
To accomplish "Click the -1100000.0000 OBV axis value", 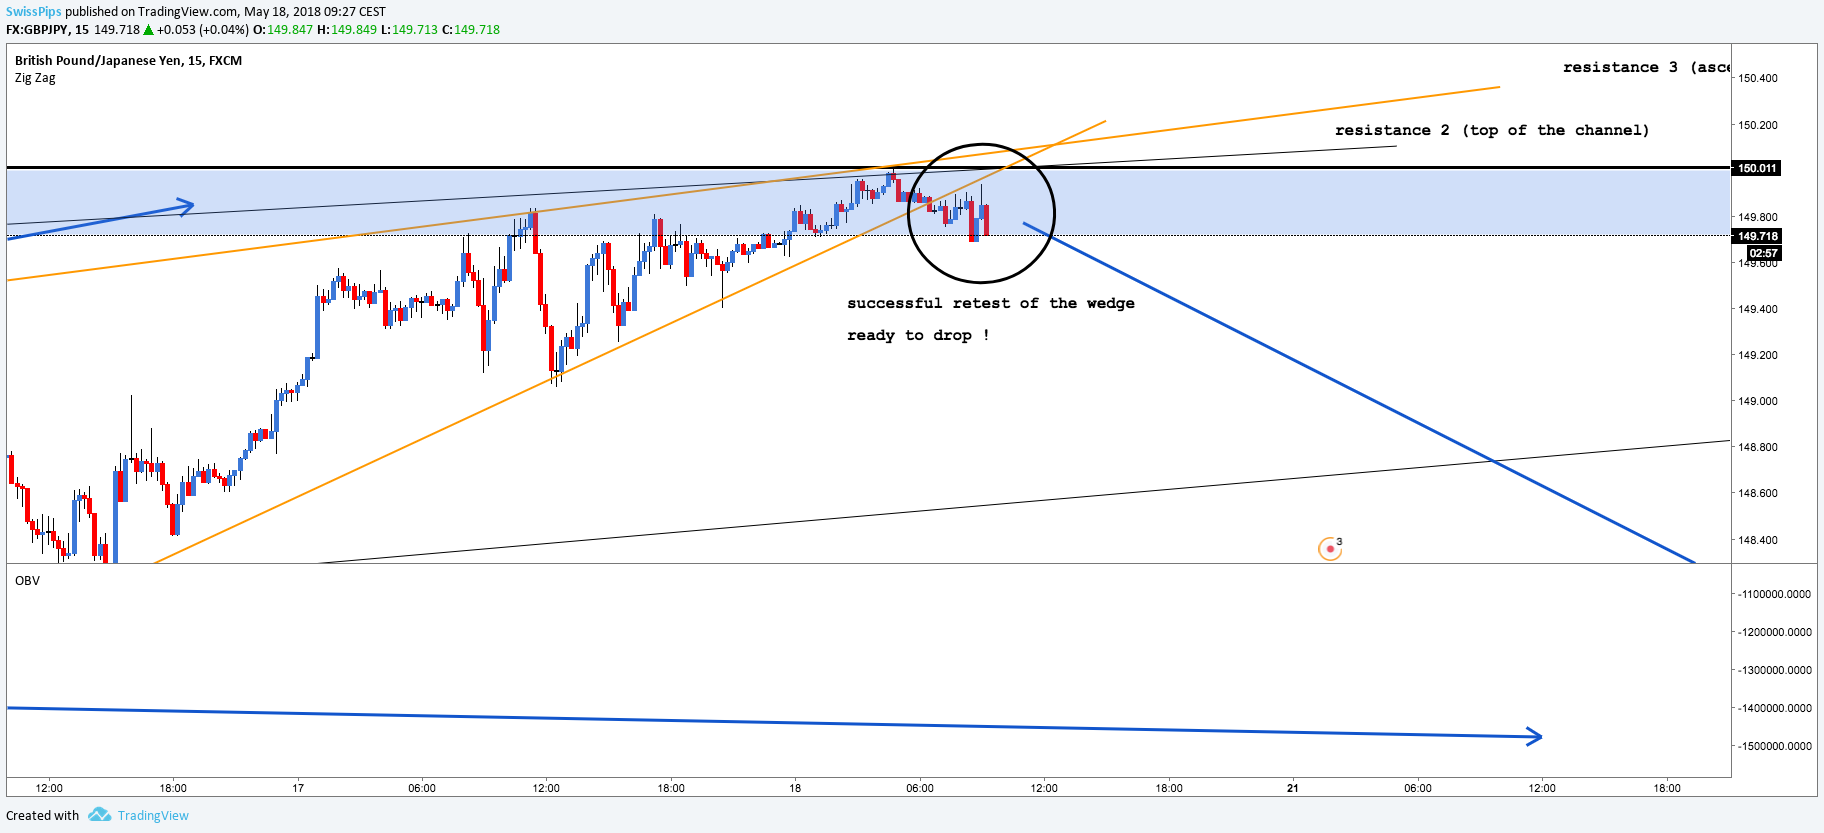I will click(1774, 594).
